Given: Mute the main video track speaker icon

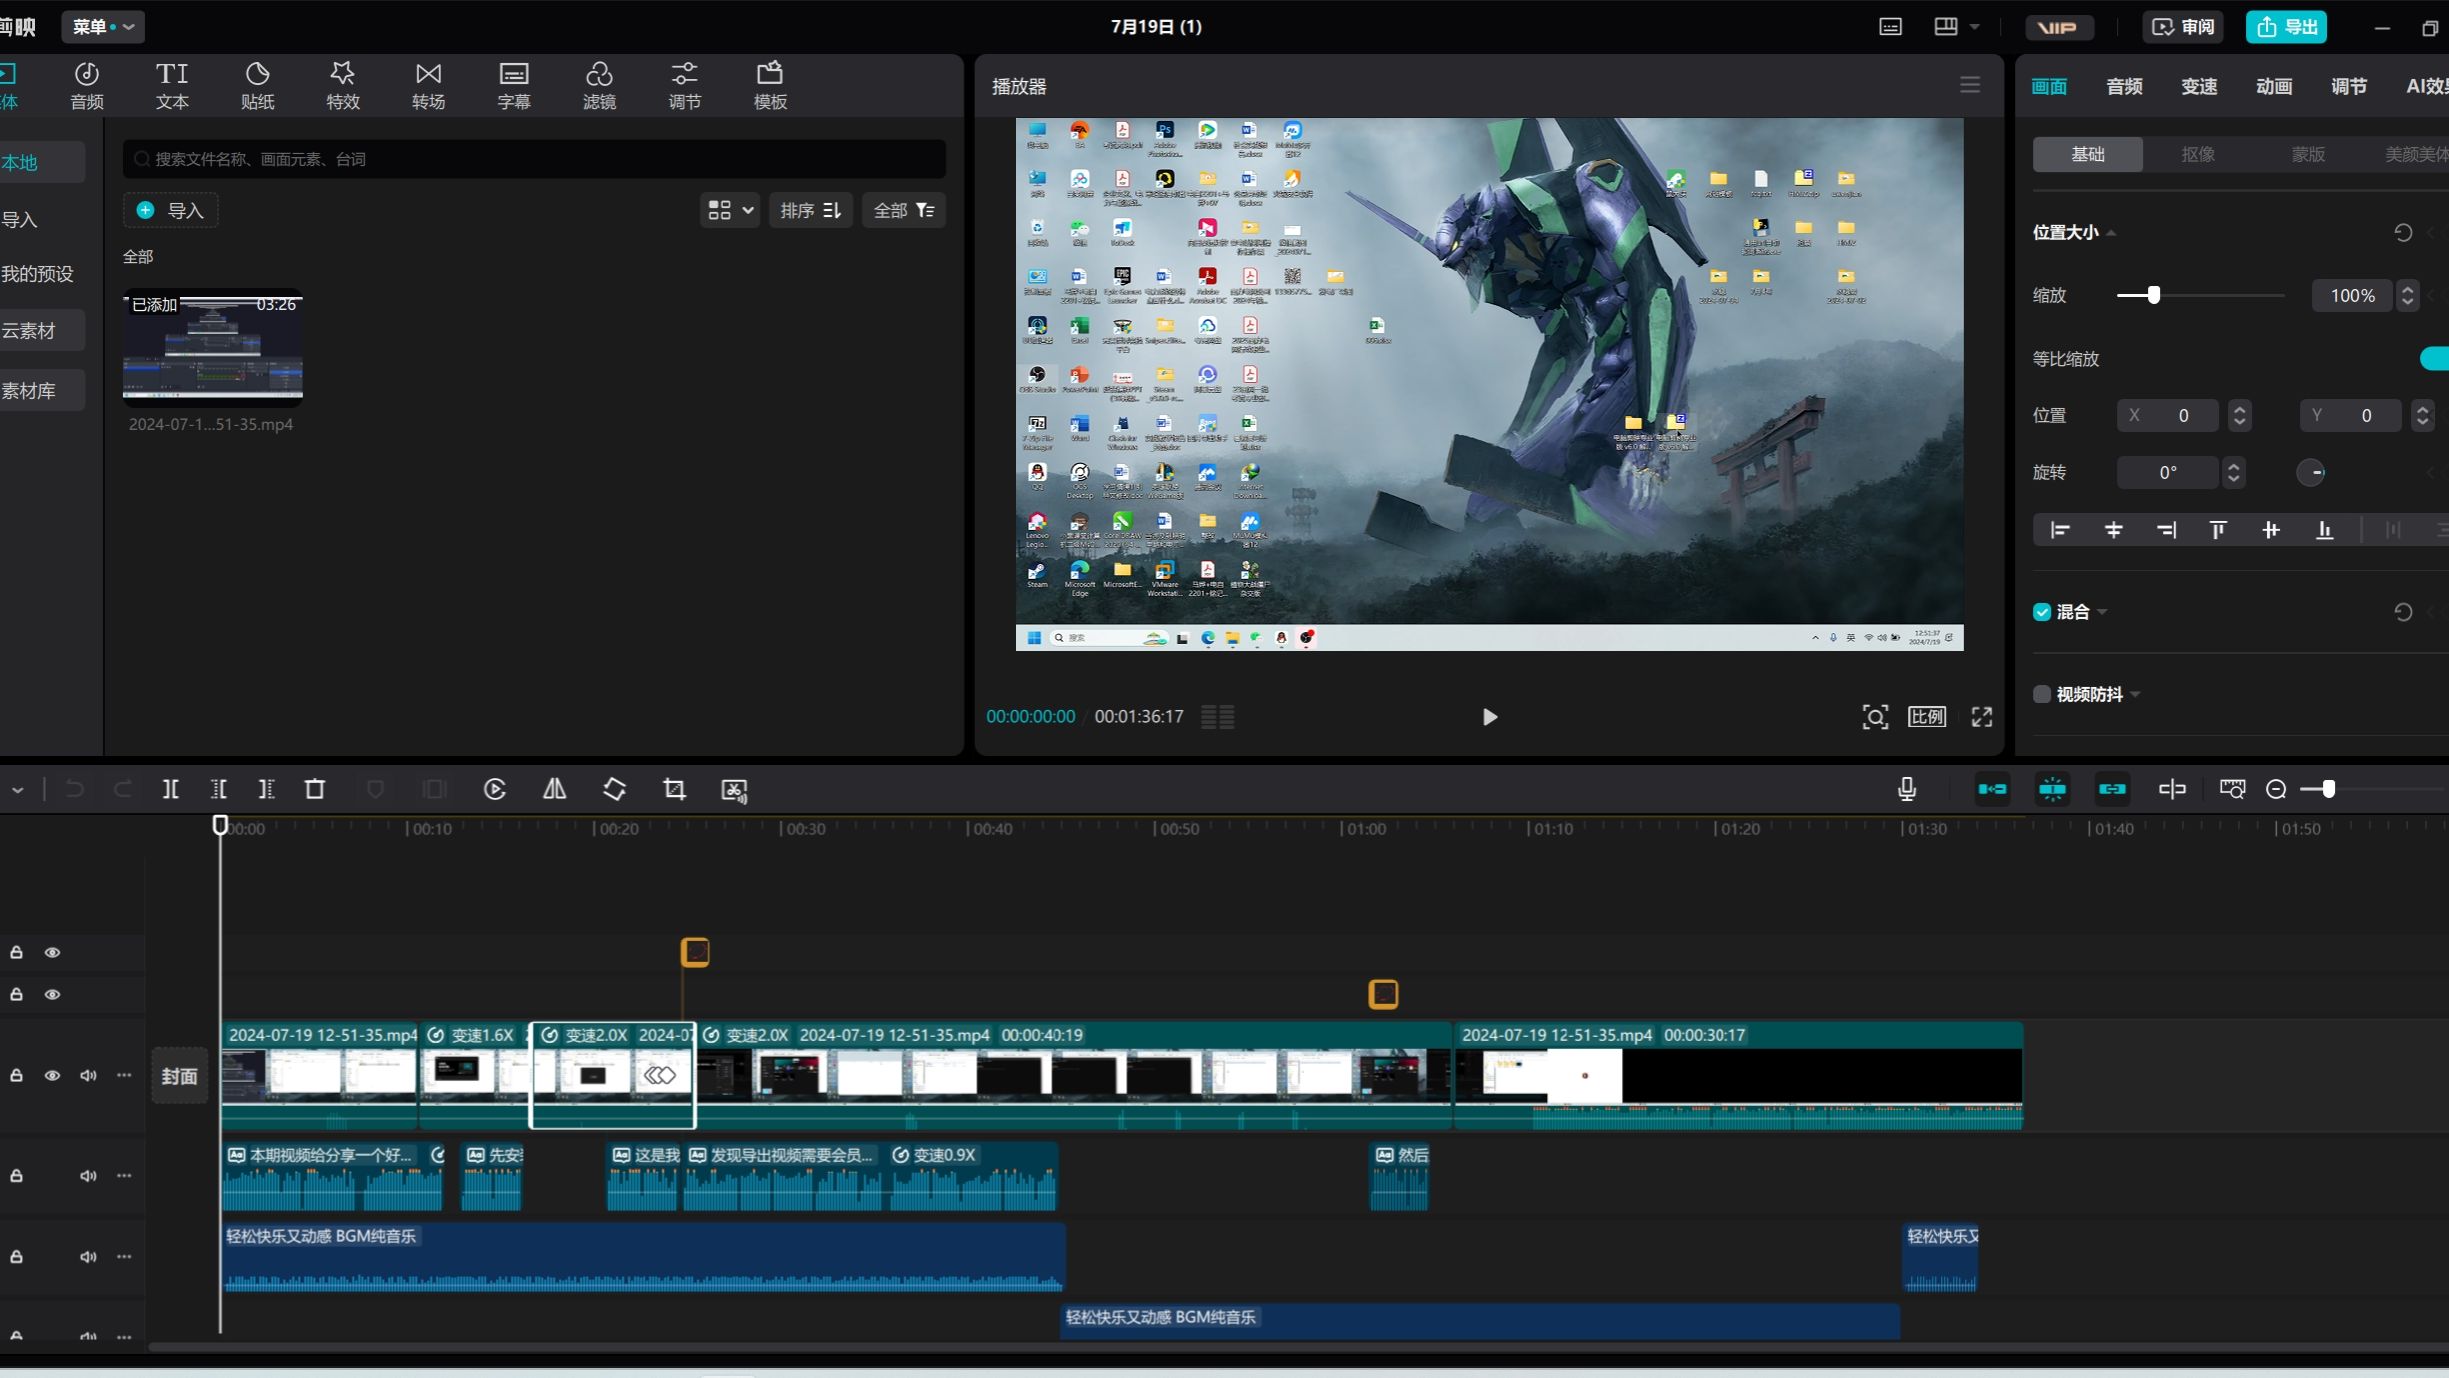Looking at the screenshot, I should point(88,1076).
